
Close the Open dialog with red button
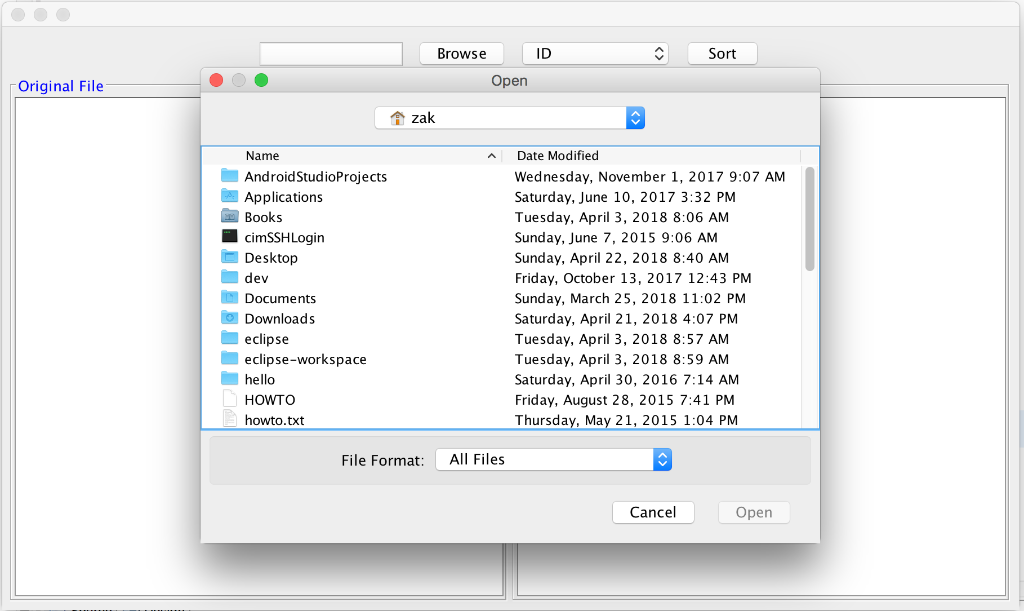click(x=216, y=80)
